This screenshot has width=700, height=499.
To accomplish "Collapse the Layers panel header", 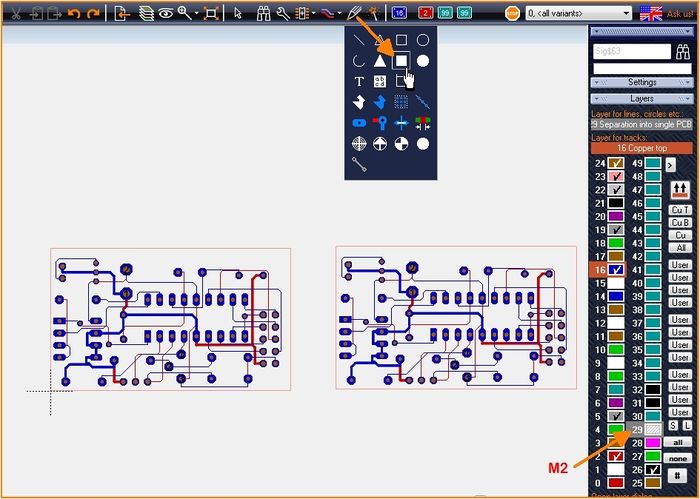I will point(641,99).
